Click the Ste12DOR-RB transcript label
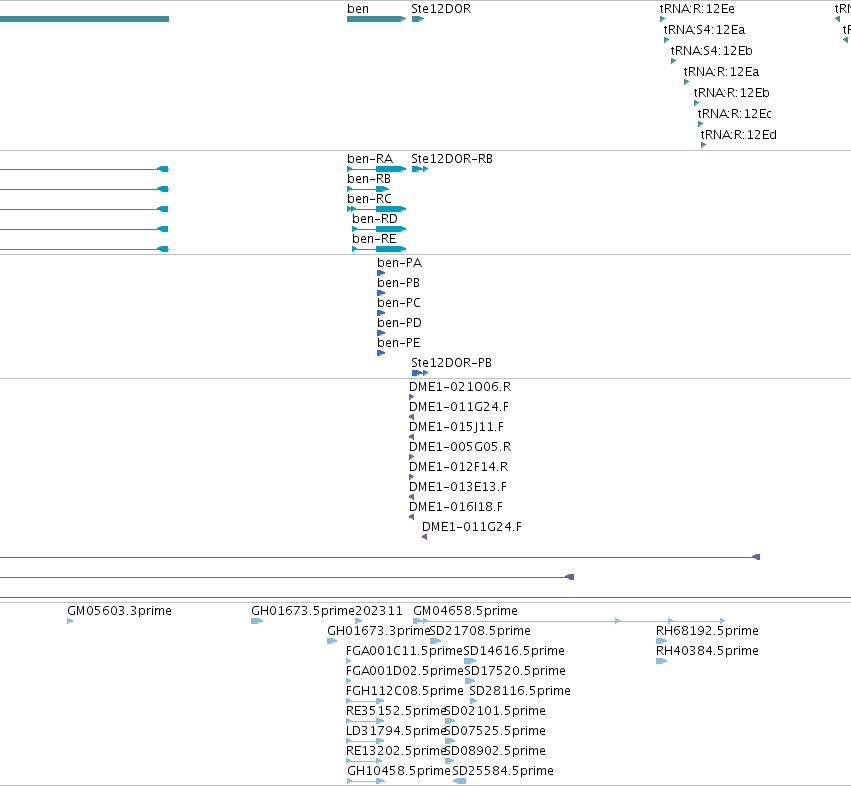Viewport: 851px width, 786px height. [452, 159]
